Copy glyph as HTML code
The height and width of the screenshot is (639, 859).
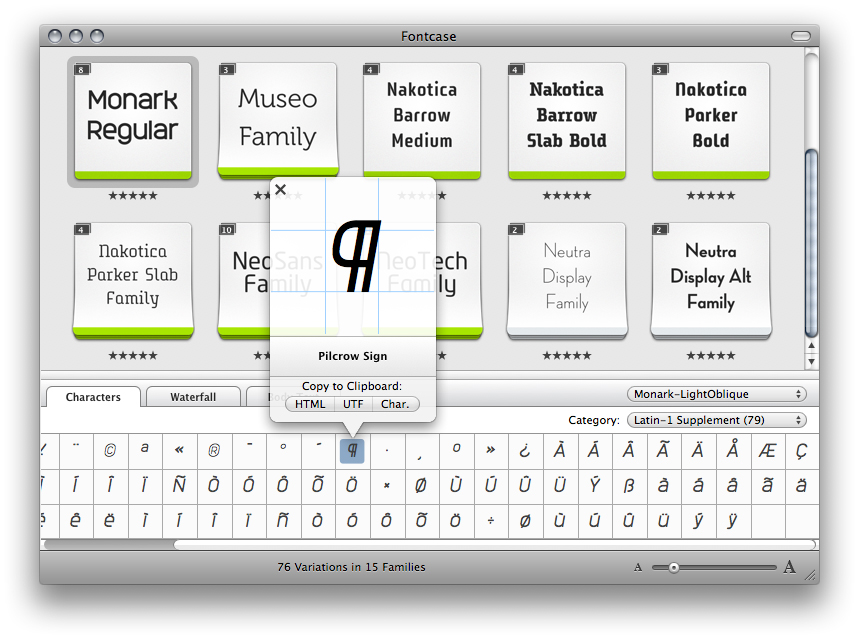tap(310, 404)
